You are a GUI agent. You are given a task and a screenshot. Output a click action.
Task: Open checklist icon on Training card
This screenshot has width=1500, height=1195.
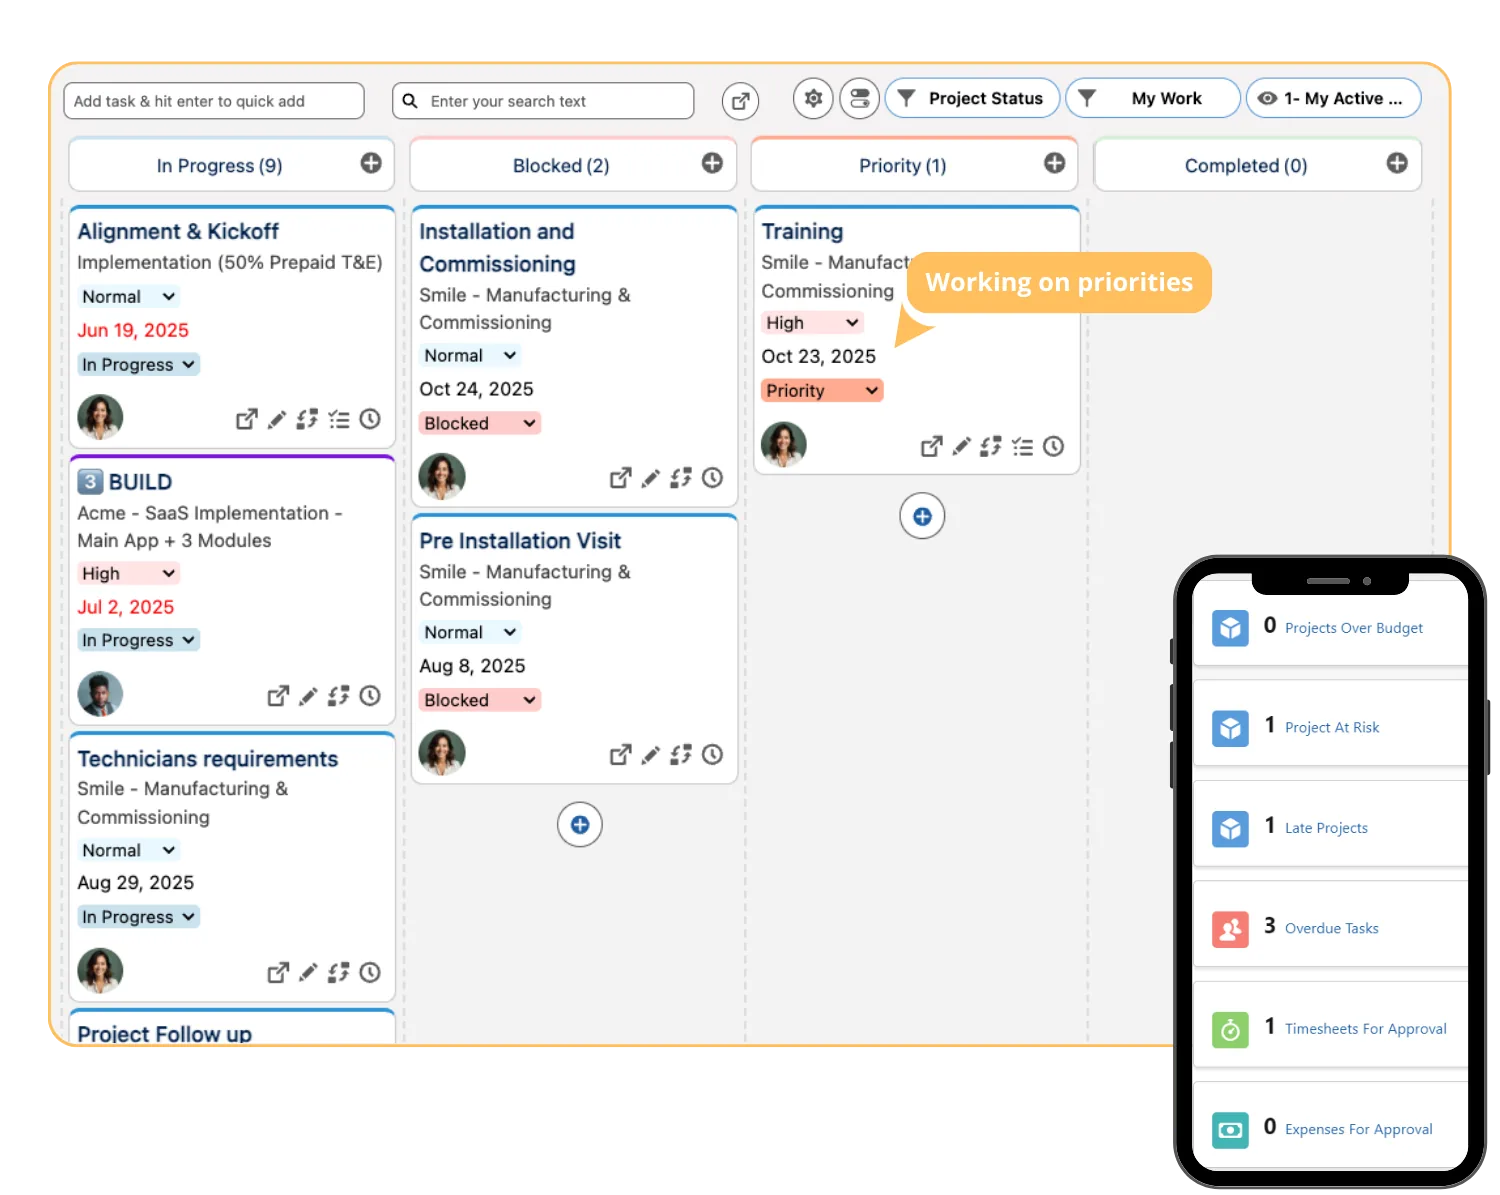1022,447
